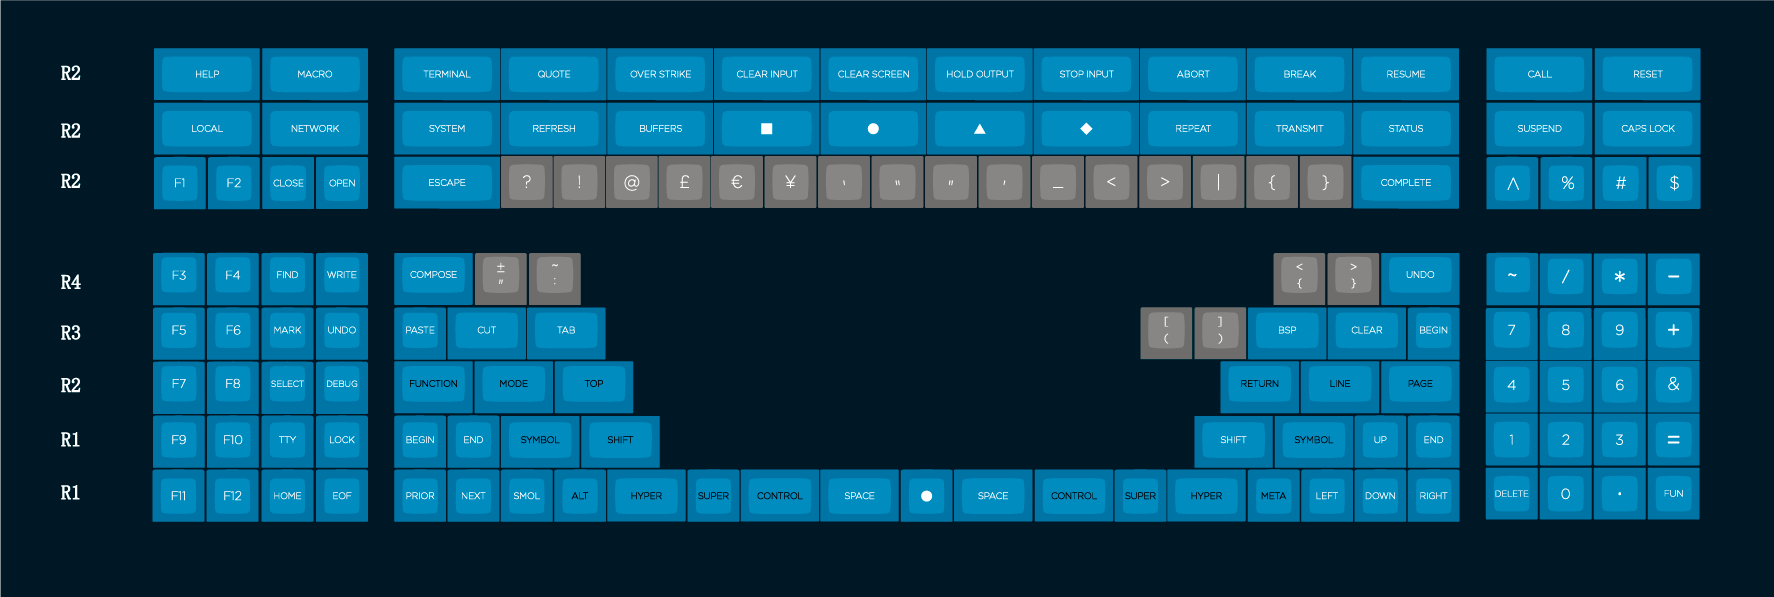1774x597 pixels.
Task: Click the CAPS LOCK key
Action: coord(1648,129)
